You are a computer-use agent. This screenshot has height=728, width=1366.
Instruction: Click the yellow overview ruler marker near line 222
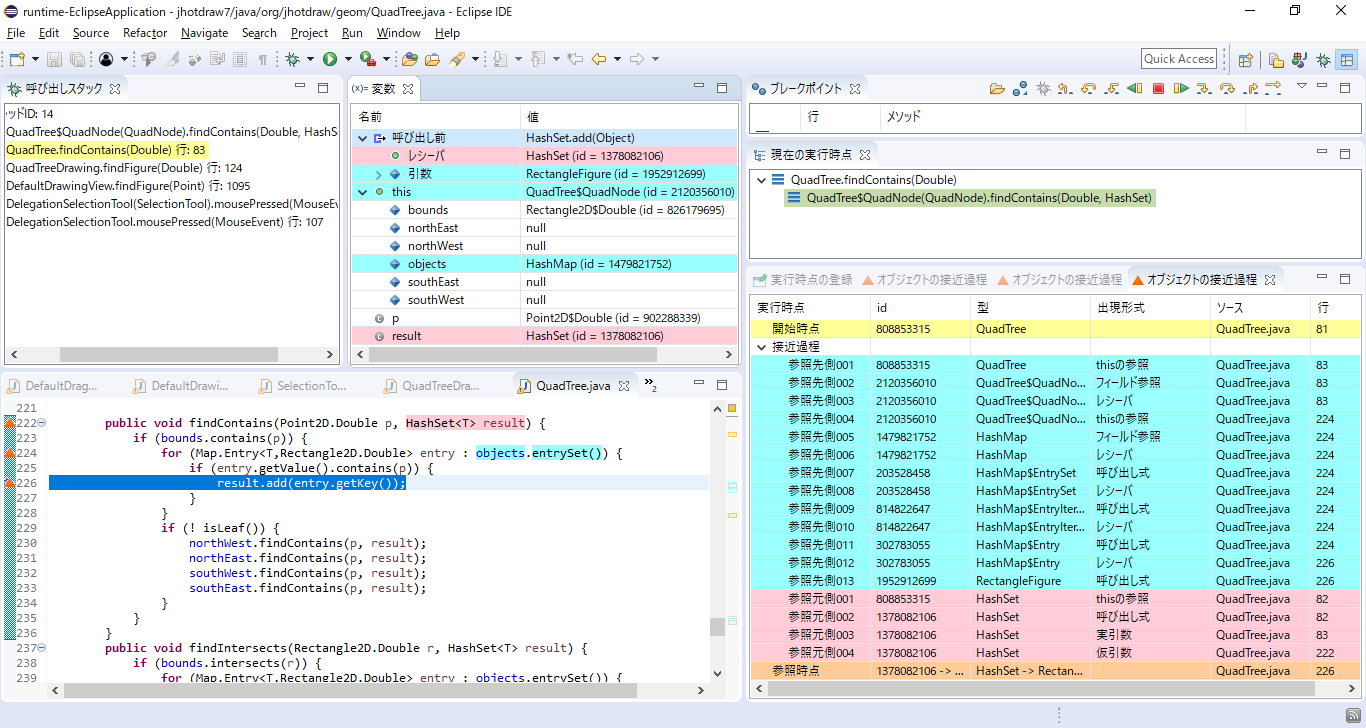tap(732, 435)
